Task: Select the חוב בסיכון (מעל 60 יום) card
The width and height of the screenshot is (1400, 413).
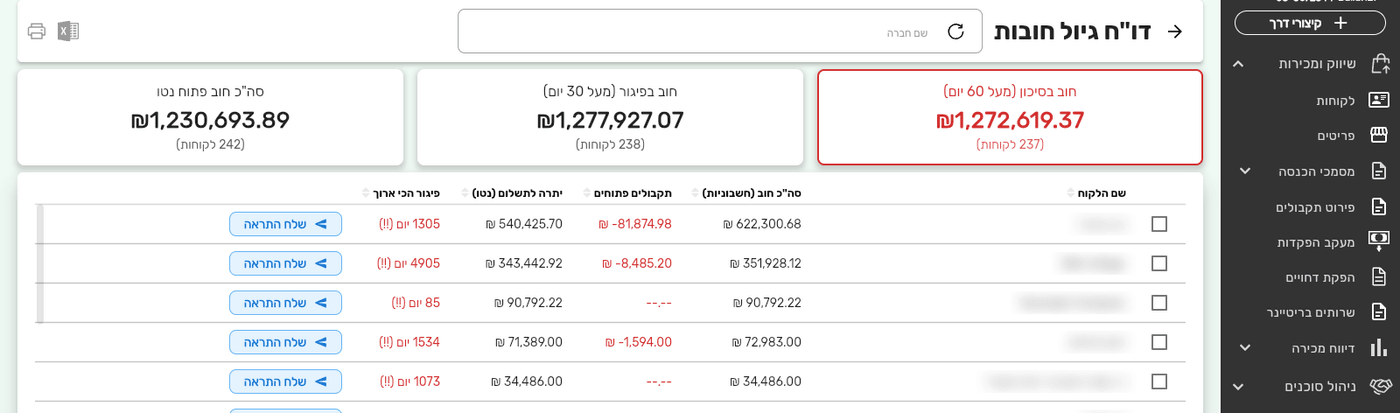Action: click(1010, 117)
